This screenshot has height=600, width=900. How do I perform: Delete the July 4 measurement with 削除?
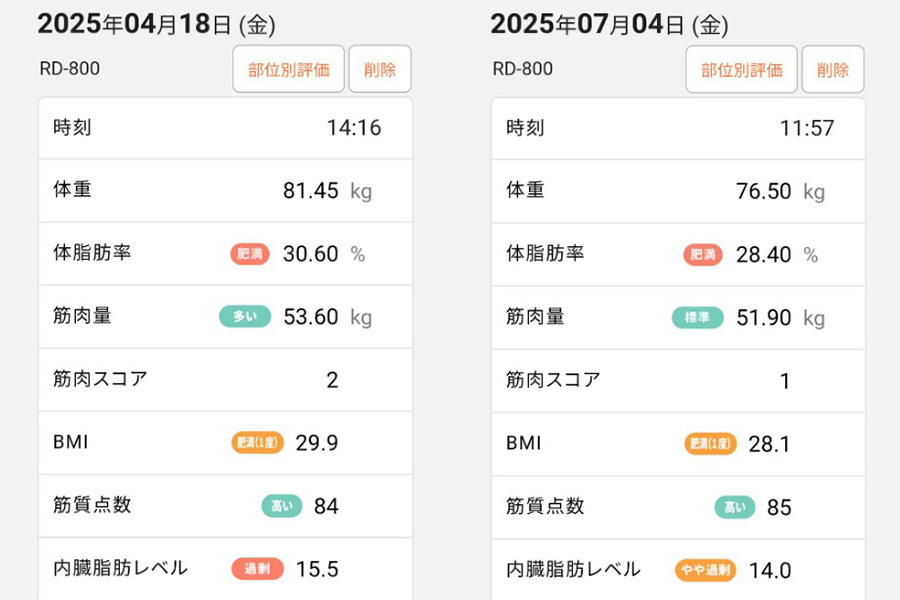tap(833, 69)
